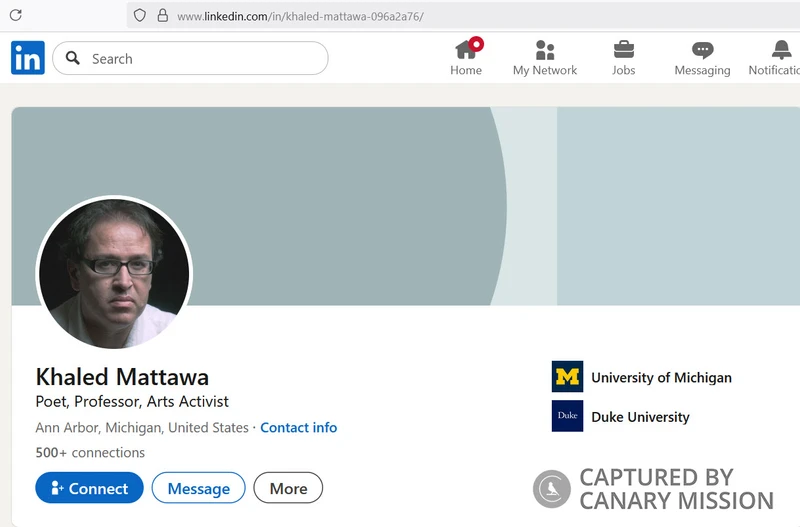Click the University of Michigan logo

567,377
